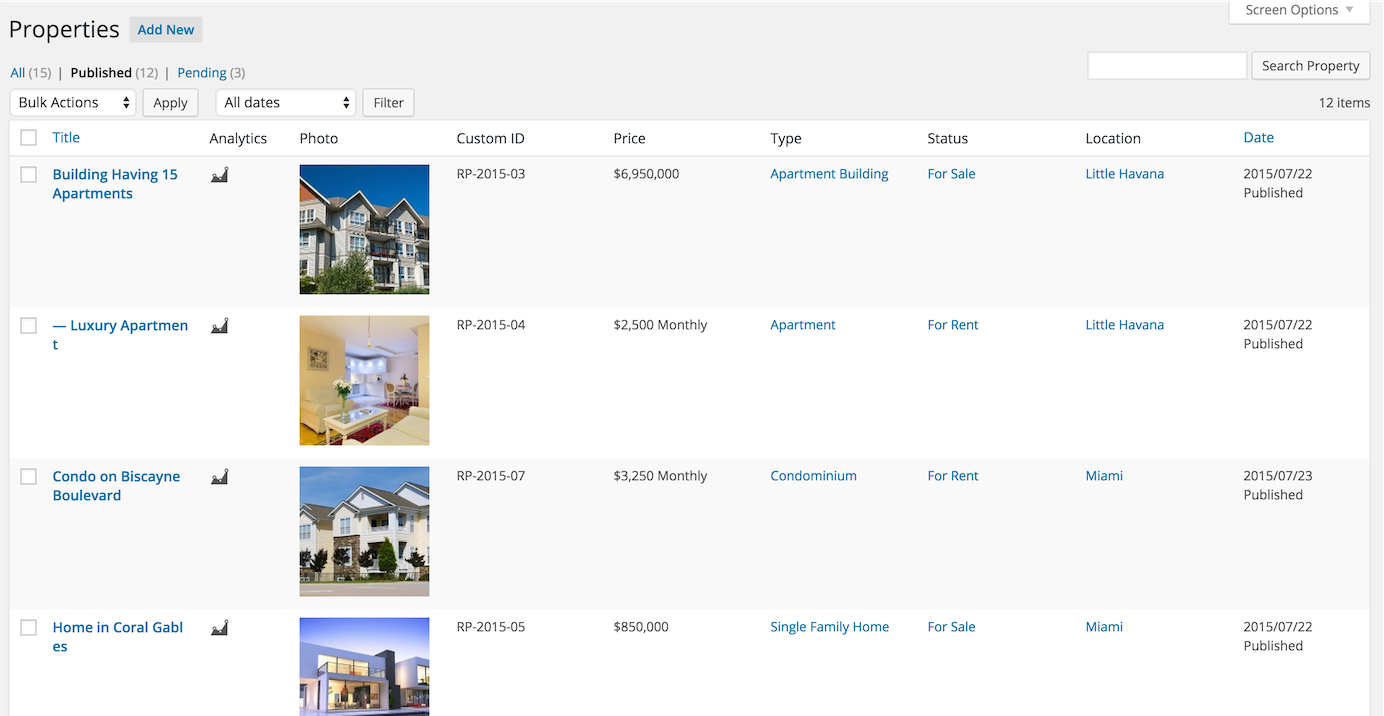Click custom ID RP-2015-03
Image resolution: width=1384 pixels, height=716 pixels.
click(x=490, y=174)
